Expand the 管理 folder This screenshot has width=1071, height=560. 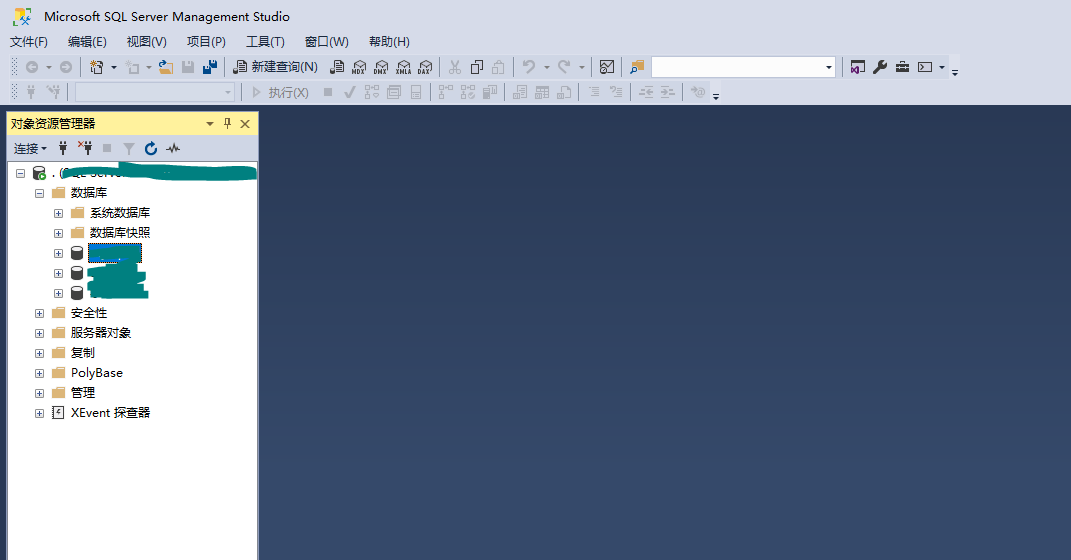pyautogui.click(x=40, y=393)
